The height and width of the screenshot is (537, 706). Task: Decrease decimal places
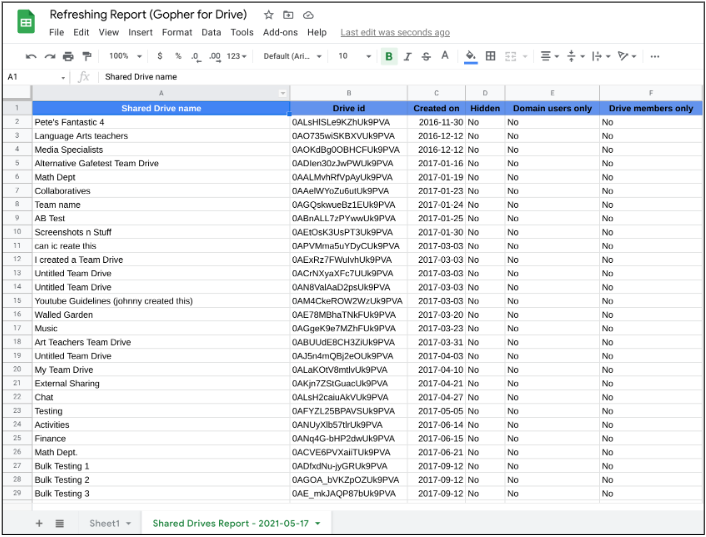click(x=195, y=57)
